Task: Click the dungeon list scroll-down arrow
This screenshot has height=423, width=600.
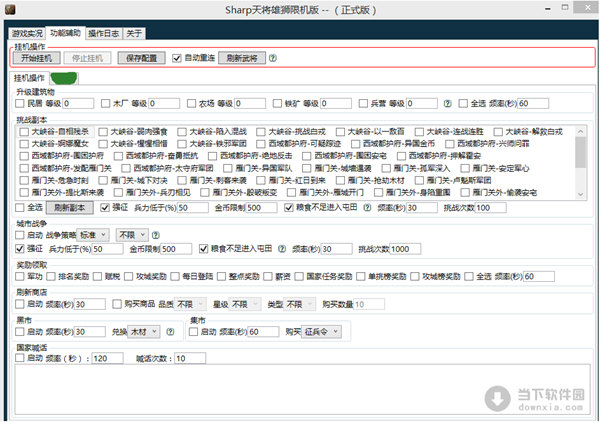Action: 580,194
